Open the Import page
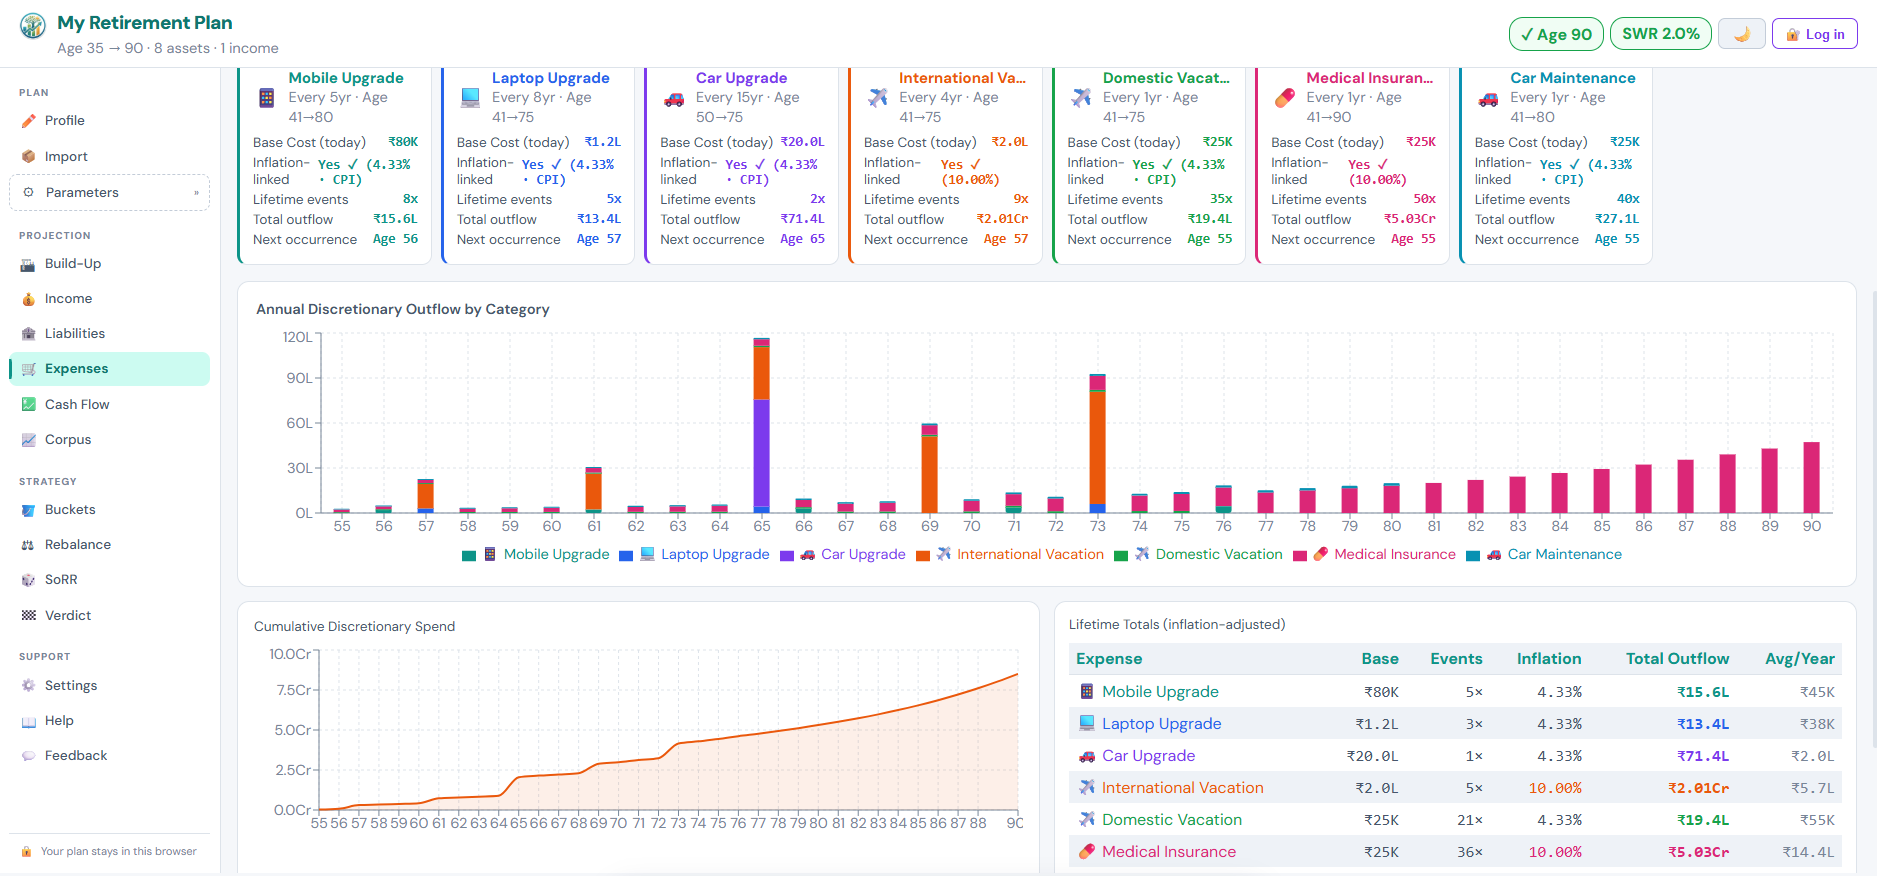Viewport: 1877px width, 876px height. point(110,157)
